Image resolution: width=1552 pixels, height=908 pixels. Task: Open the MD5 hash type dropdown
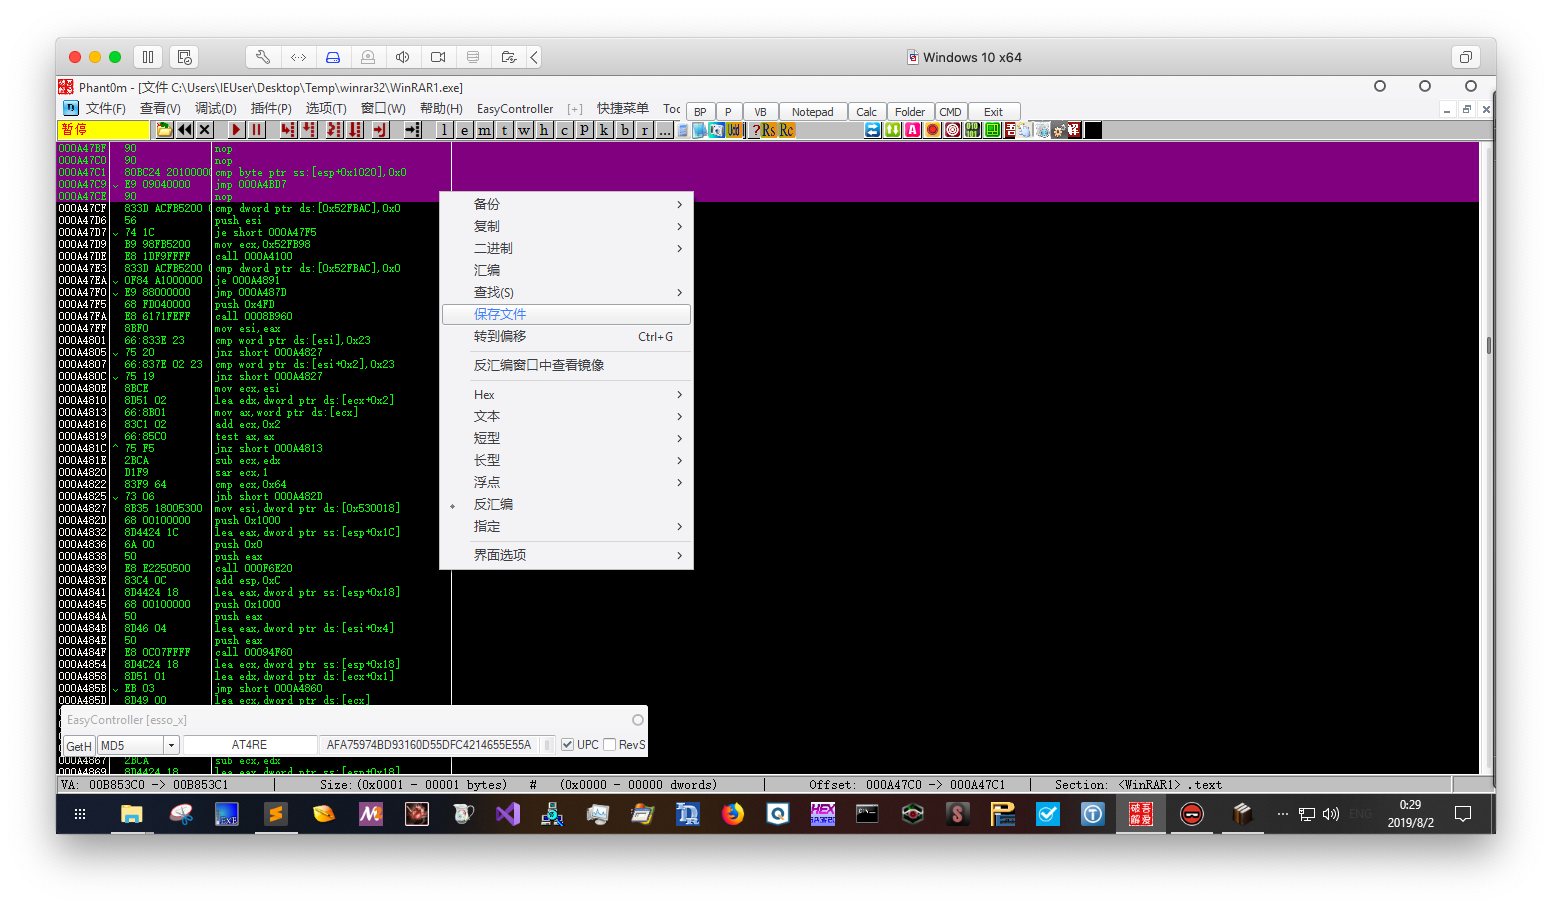click(172, 746)
